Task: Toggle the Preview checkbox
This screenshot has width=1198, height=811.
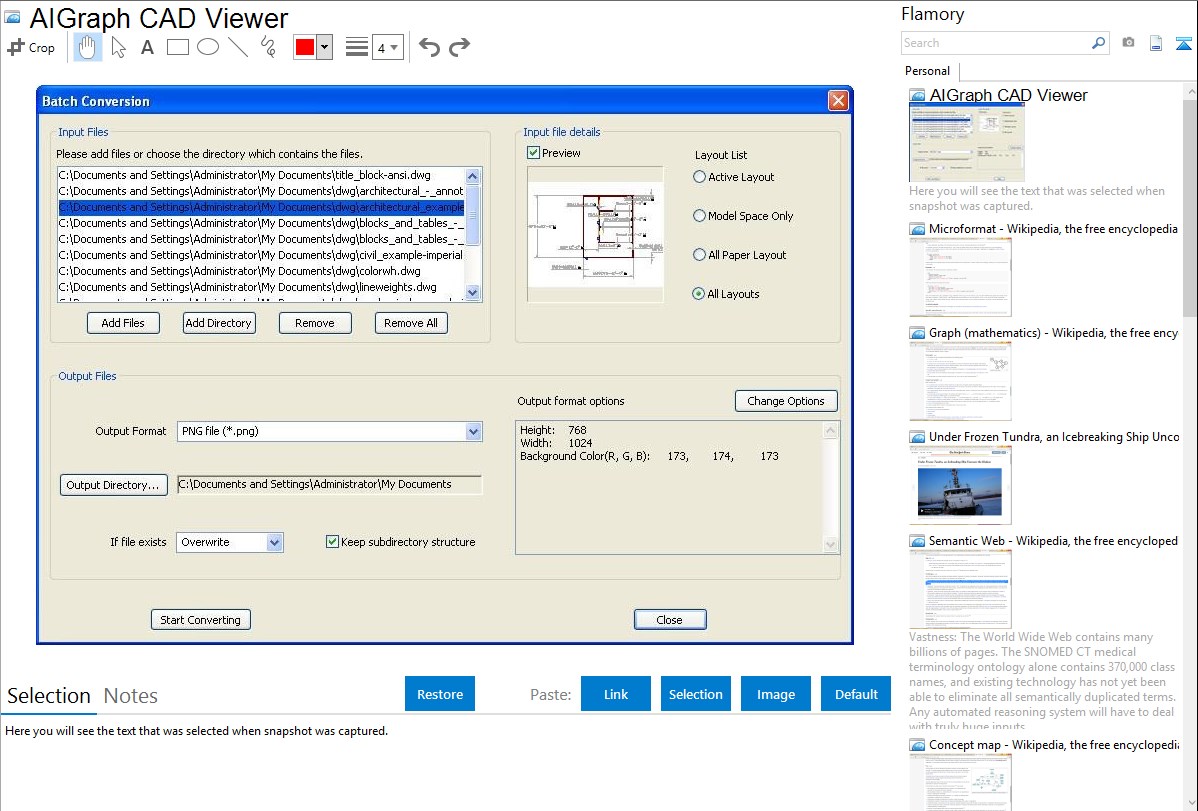Action: click(x=534, y=153)
